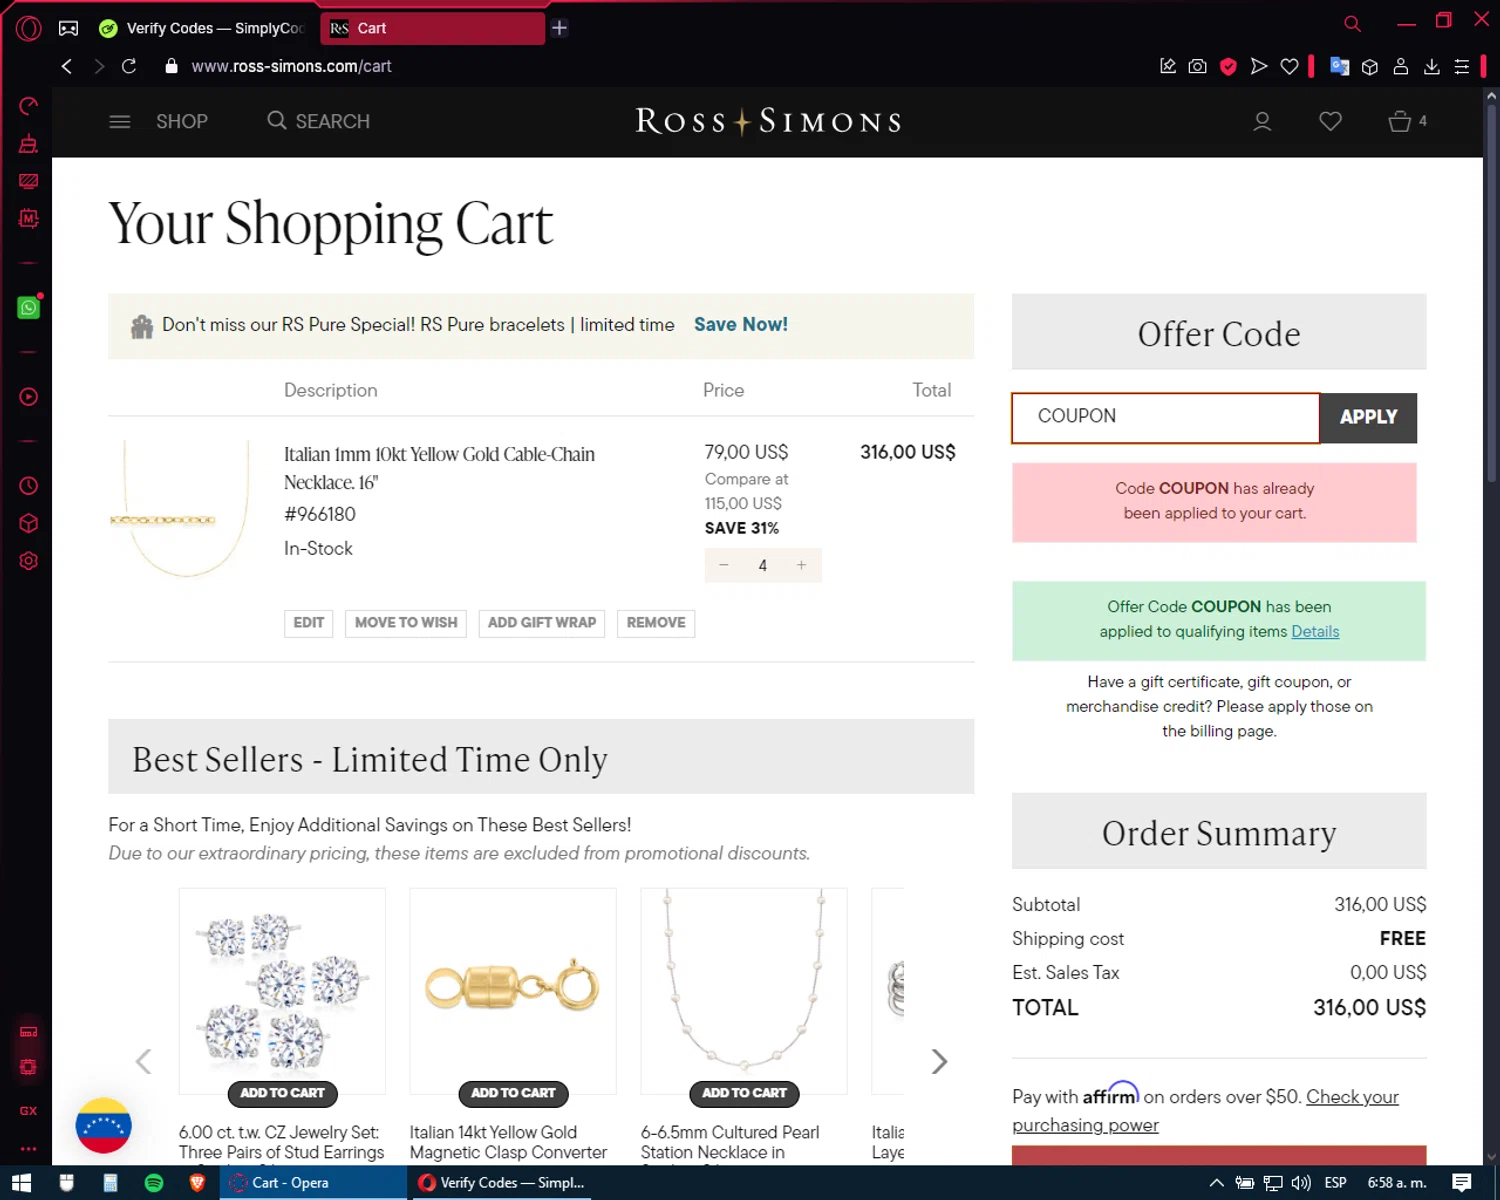Add CZ Jewelry Set to cart
Viewport: 1500px width, 1200px height.
(282, 1093)
